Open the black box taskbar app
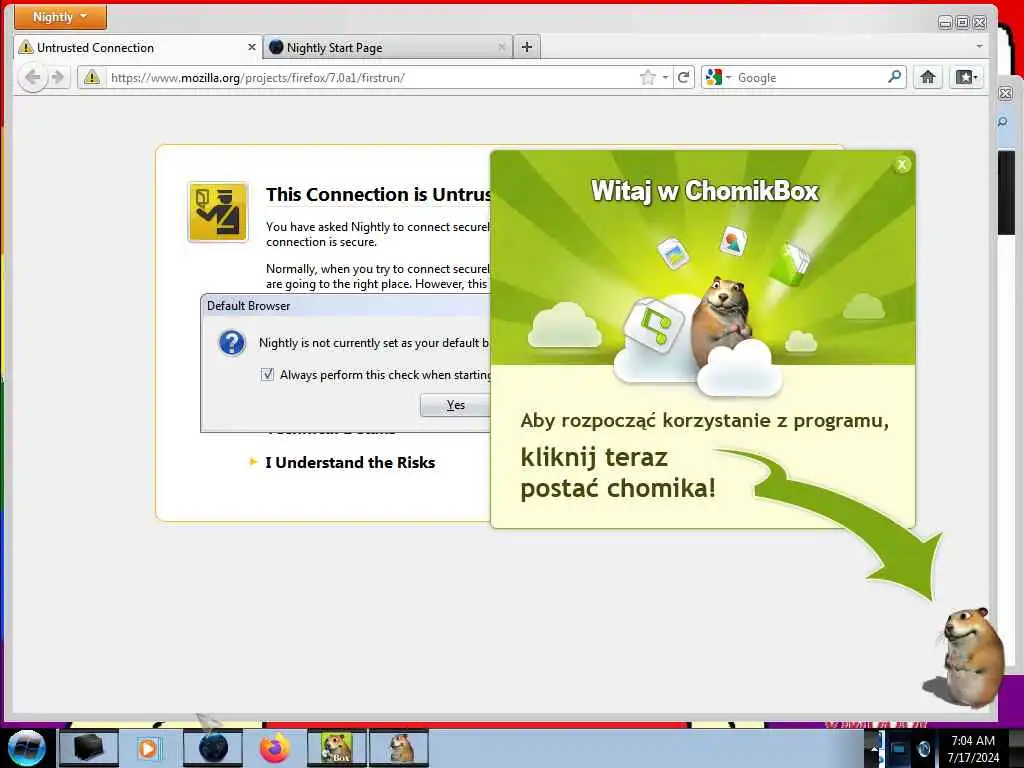 tap(89, 748)
